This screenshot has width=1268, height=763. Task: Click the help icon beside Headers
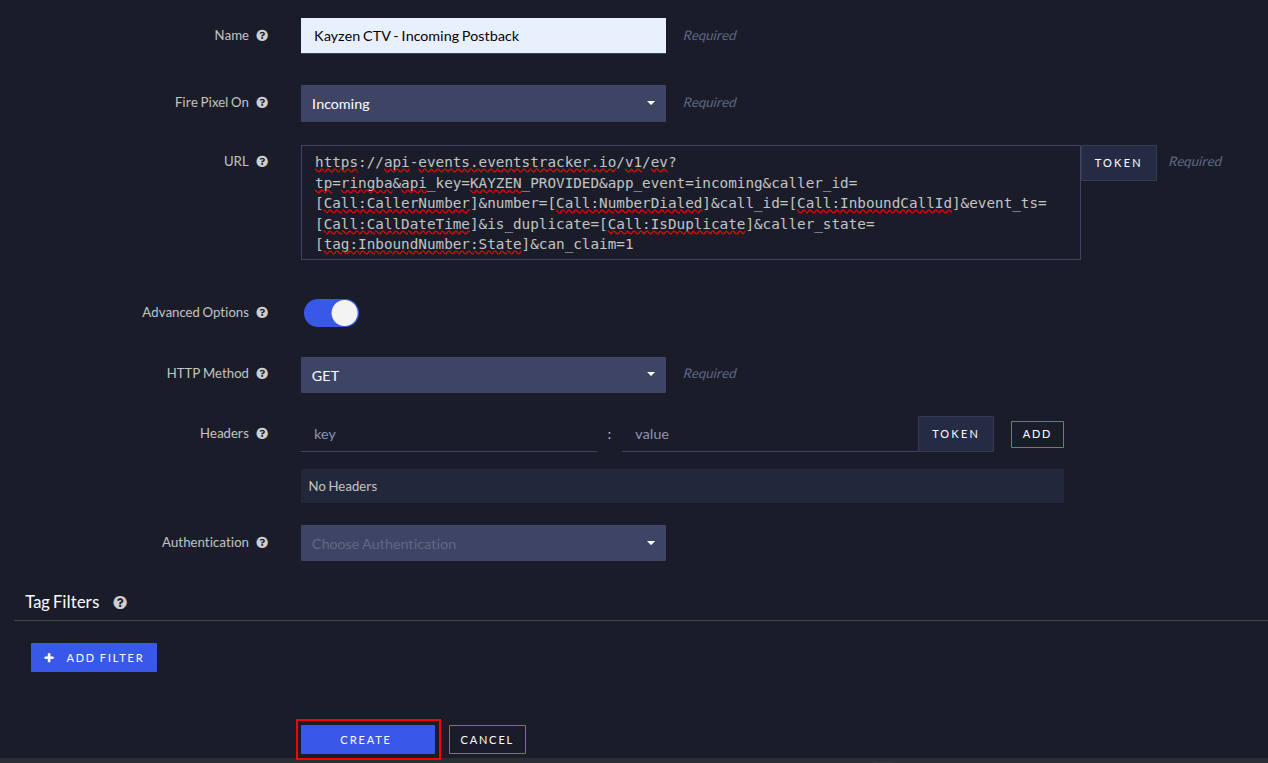[262, 434]
